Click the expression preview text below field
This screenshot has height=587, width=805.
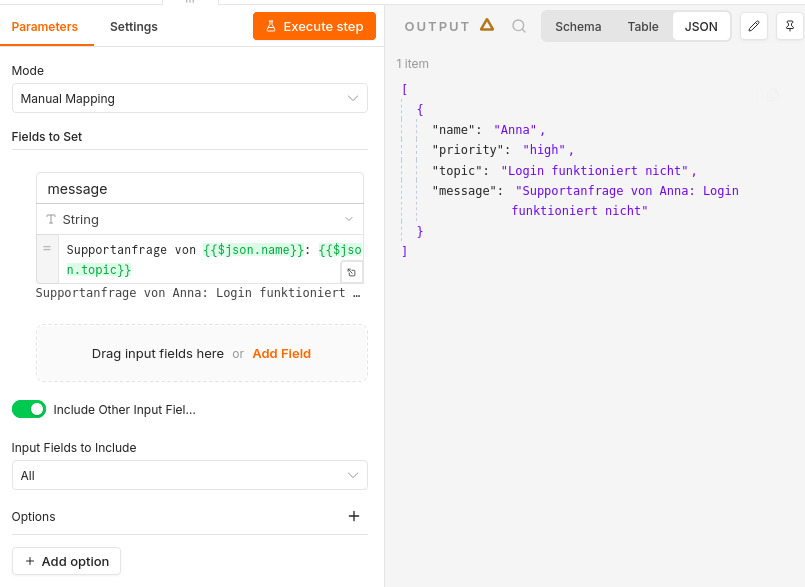coord(198,293)
